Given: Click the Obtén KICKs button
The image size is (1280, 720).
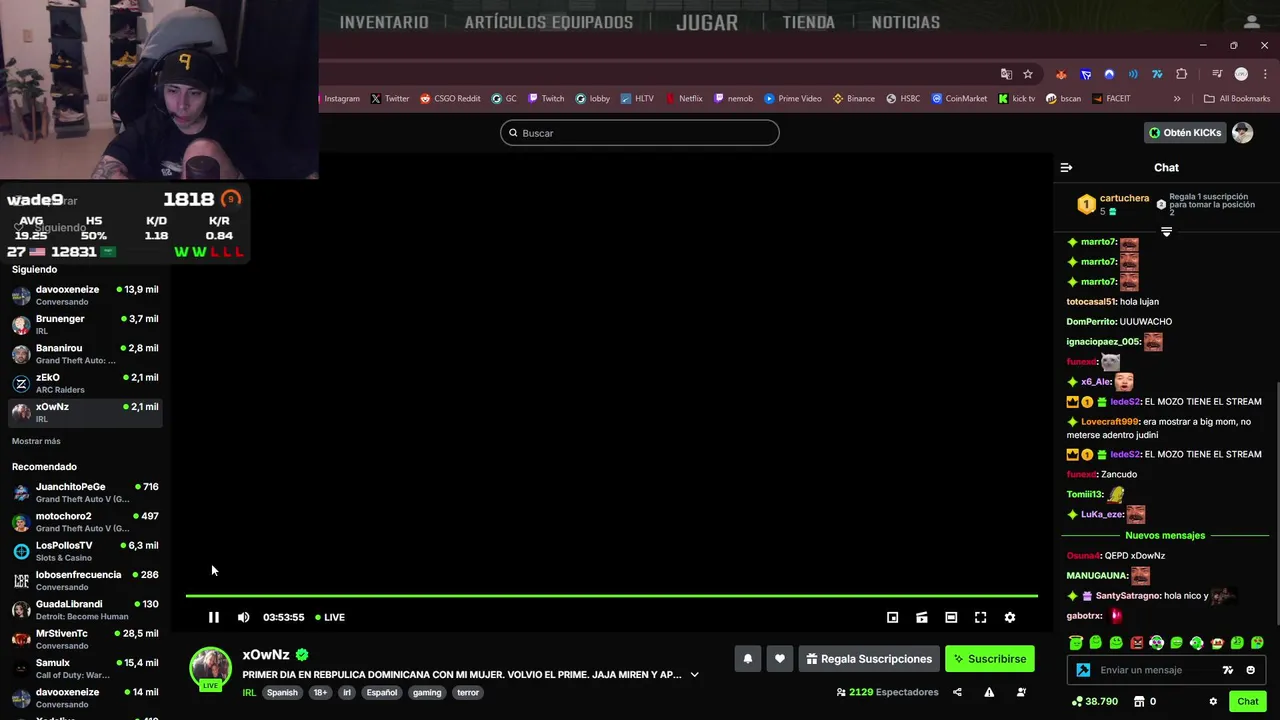Looking at the screenshot, I should pos(1185,133).
